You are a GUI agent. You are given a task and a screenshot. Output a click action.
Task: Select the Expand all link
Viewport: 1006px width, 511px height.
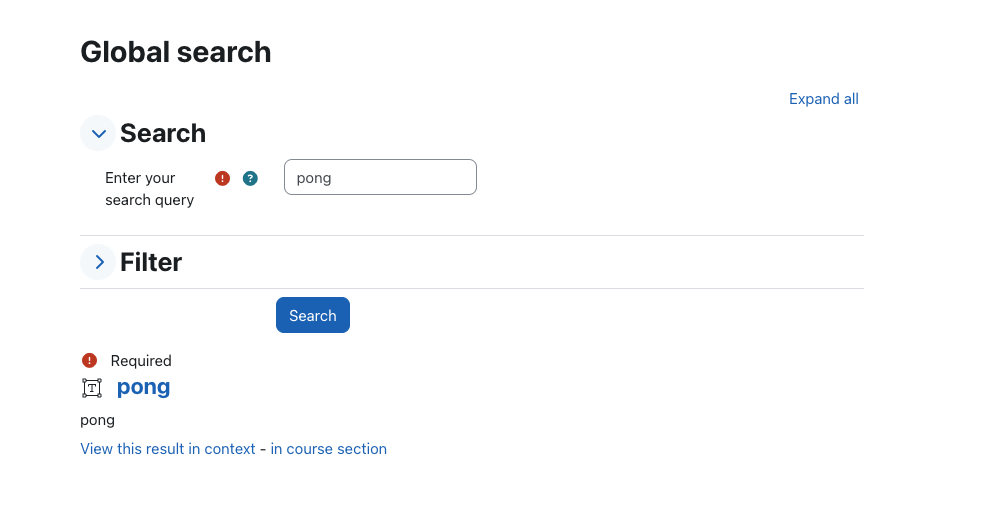pyautogui.click(x=824, y=99)
